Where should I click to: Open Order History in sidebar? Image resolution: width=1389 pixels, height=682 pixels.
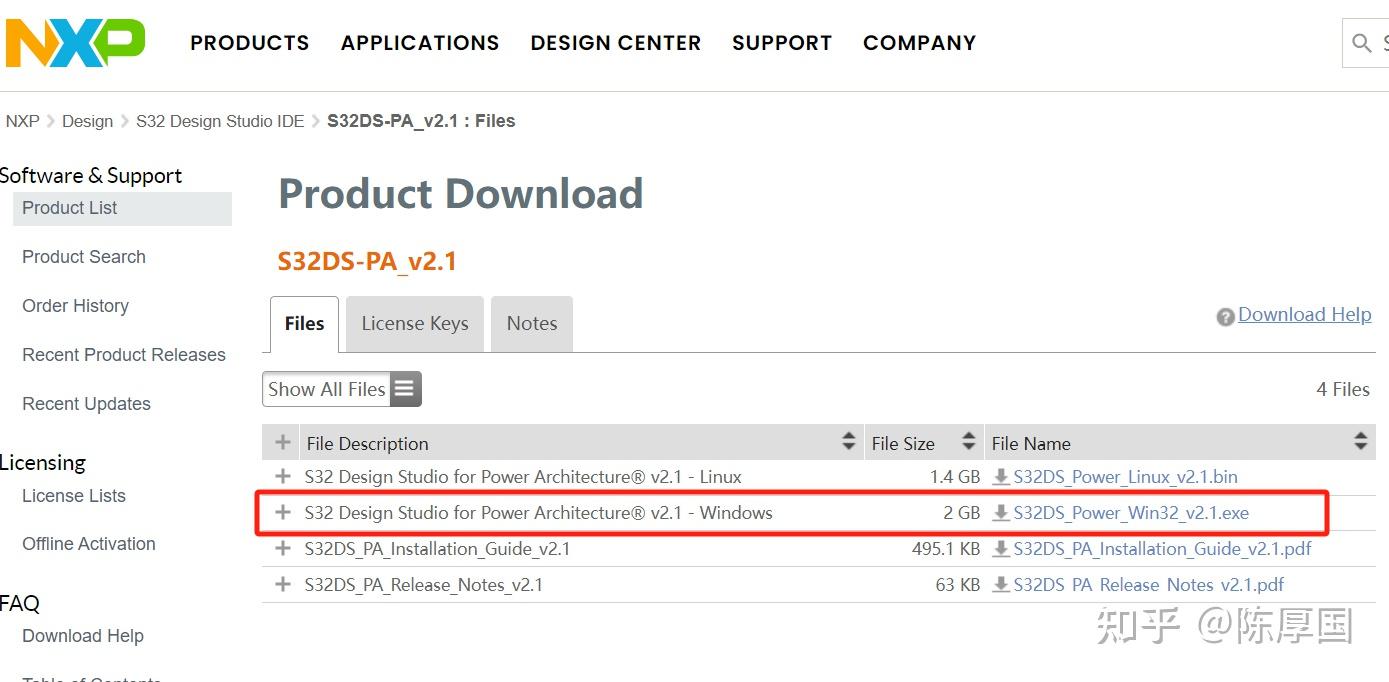[76, 306]
